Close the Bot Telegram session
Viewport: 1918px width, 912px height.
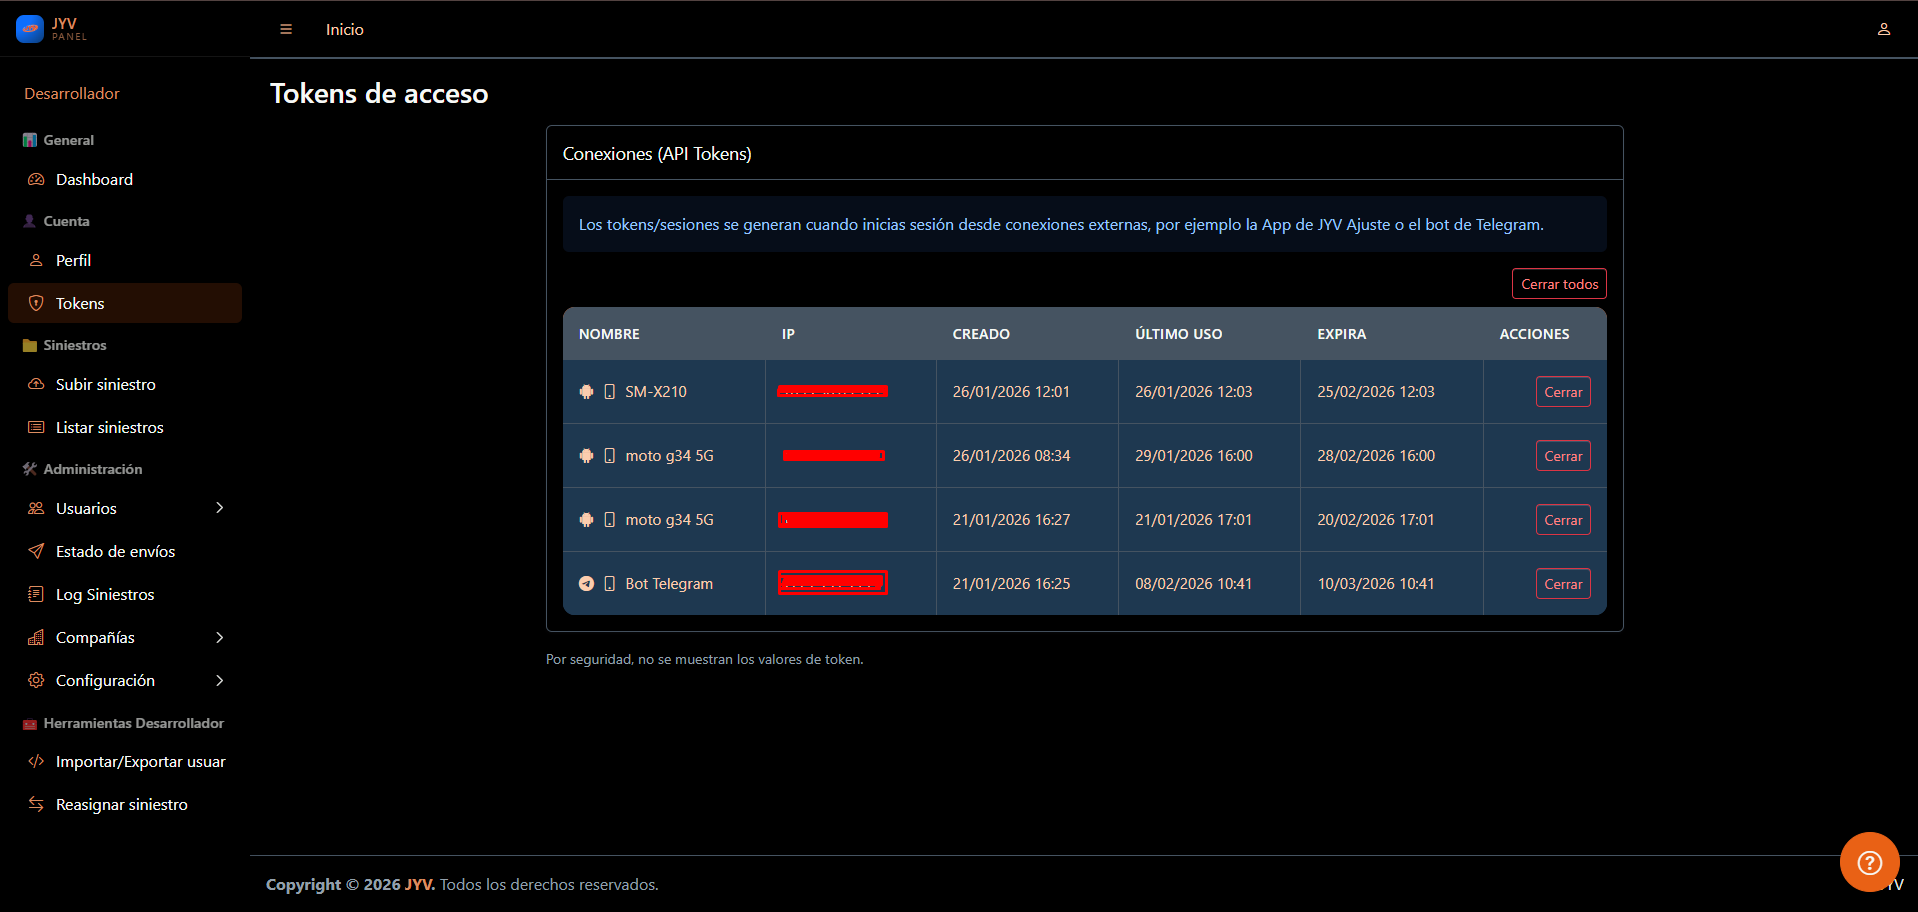(x=1562, y=584)
